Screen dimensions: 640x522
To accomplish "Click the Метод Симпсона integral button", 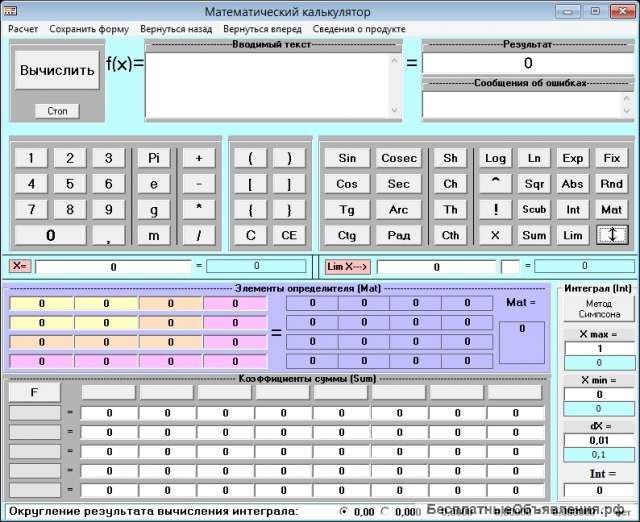I will click(x=598, y=309).
